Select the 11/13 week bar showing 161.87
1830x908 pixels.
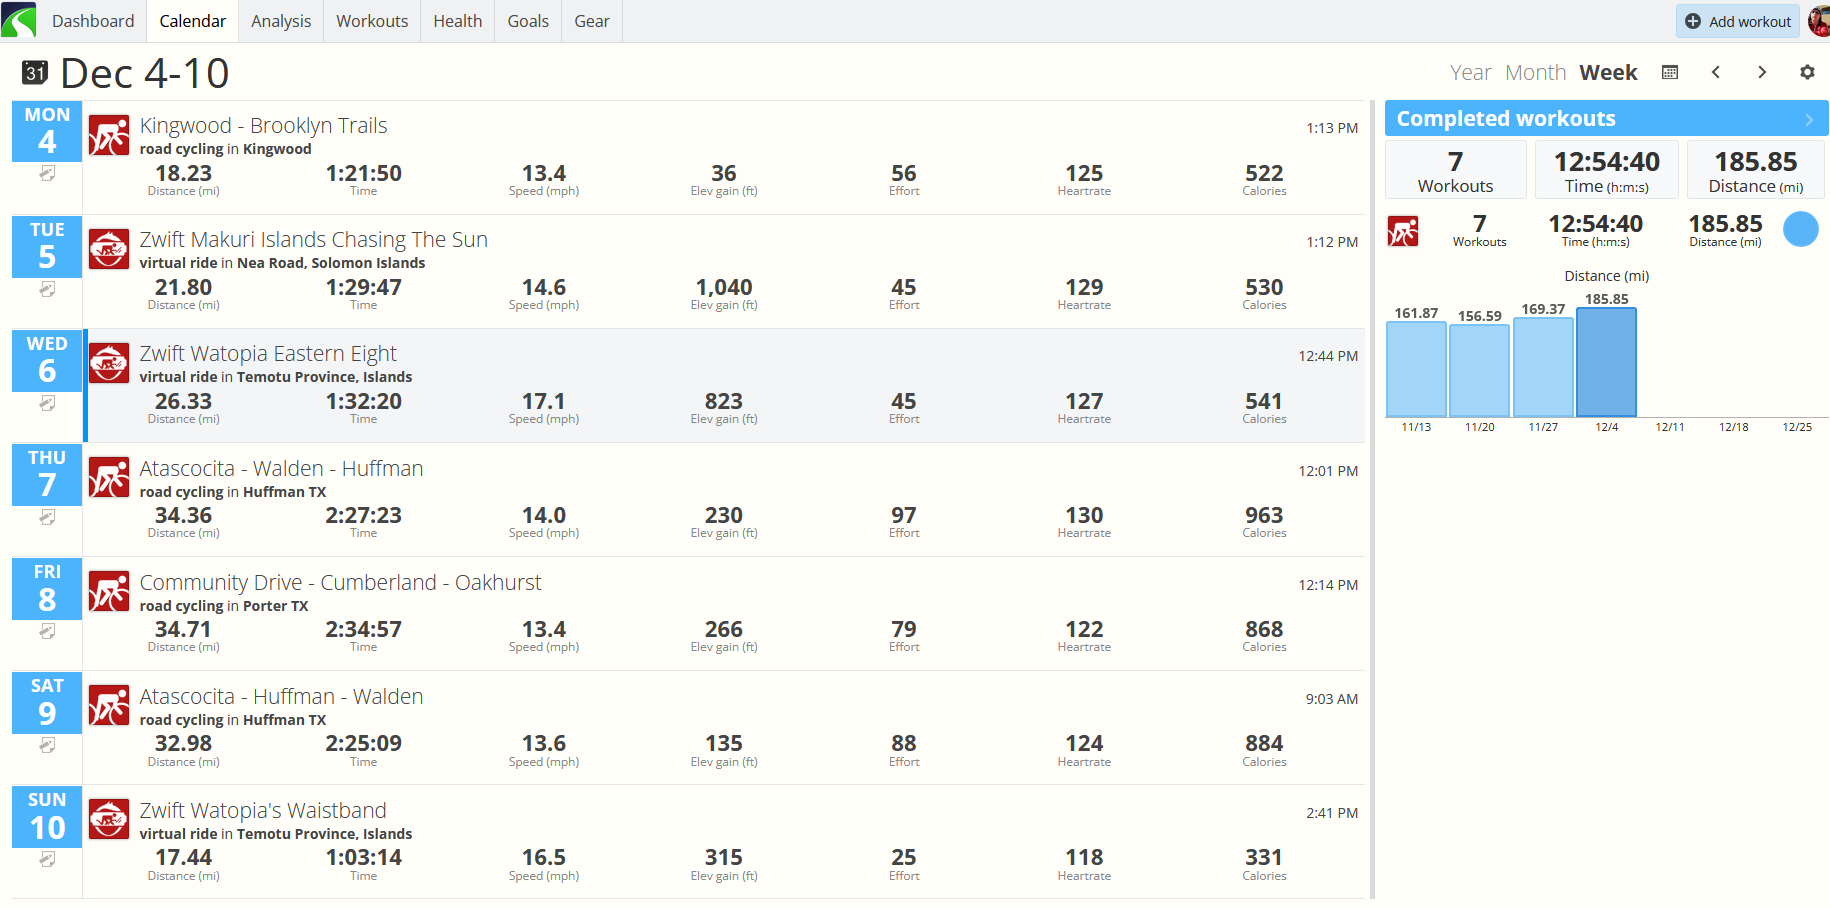pos(1416,369)
